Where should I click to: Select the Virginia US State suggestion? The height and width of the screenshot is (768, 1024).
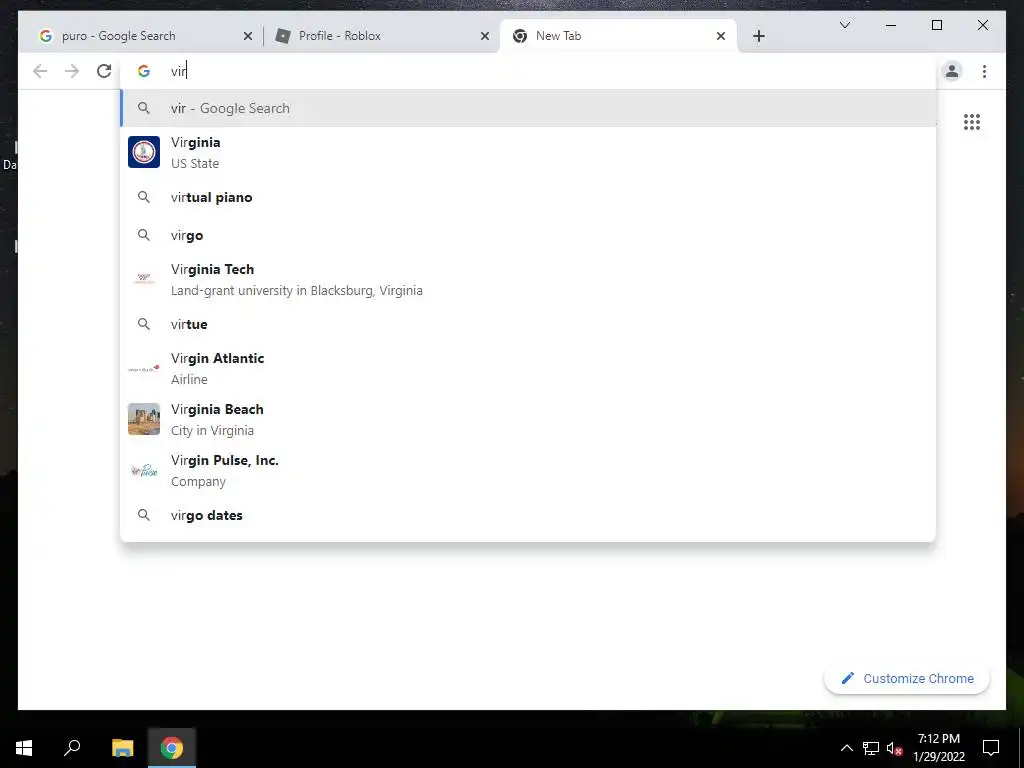tap(528, 152)
